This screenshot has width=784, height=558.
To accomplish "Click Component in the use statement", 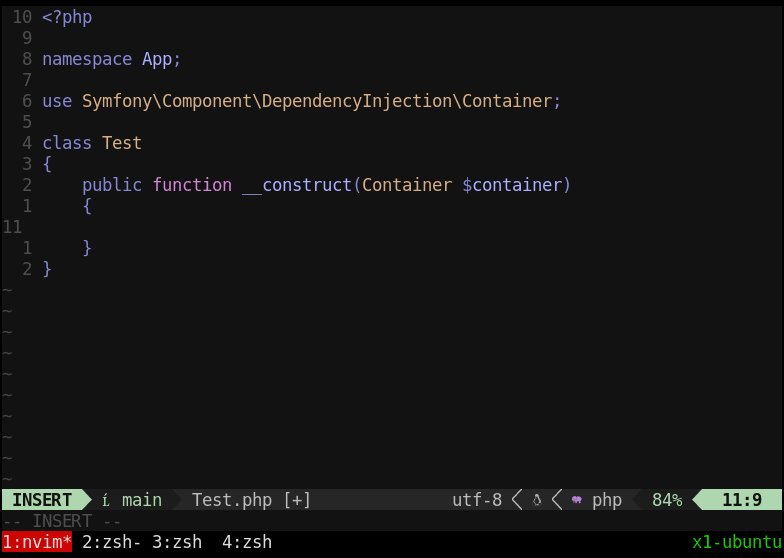I will coord(207,102).
